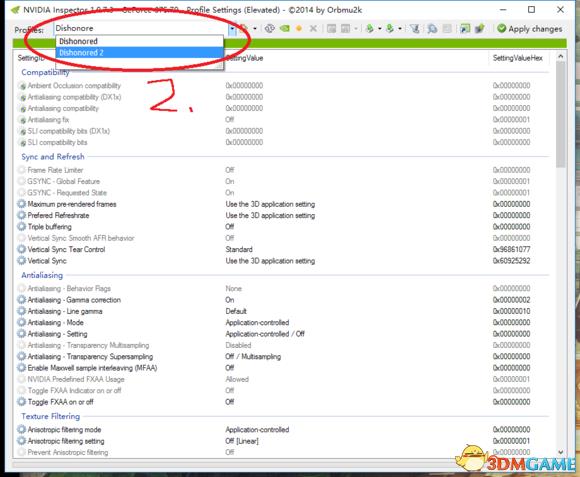Open the Profiles combo box arrow

point(232,28)
